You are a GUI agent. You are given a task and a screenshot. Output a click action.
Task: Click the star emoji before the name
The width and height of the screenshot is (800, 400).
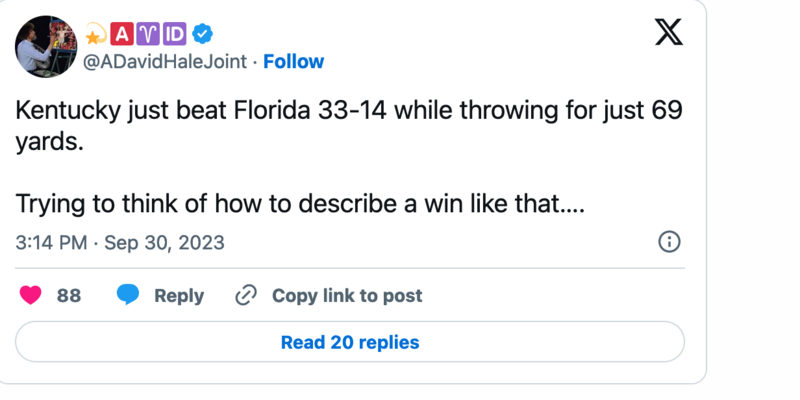(x=96, y=35)
